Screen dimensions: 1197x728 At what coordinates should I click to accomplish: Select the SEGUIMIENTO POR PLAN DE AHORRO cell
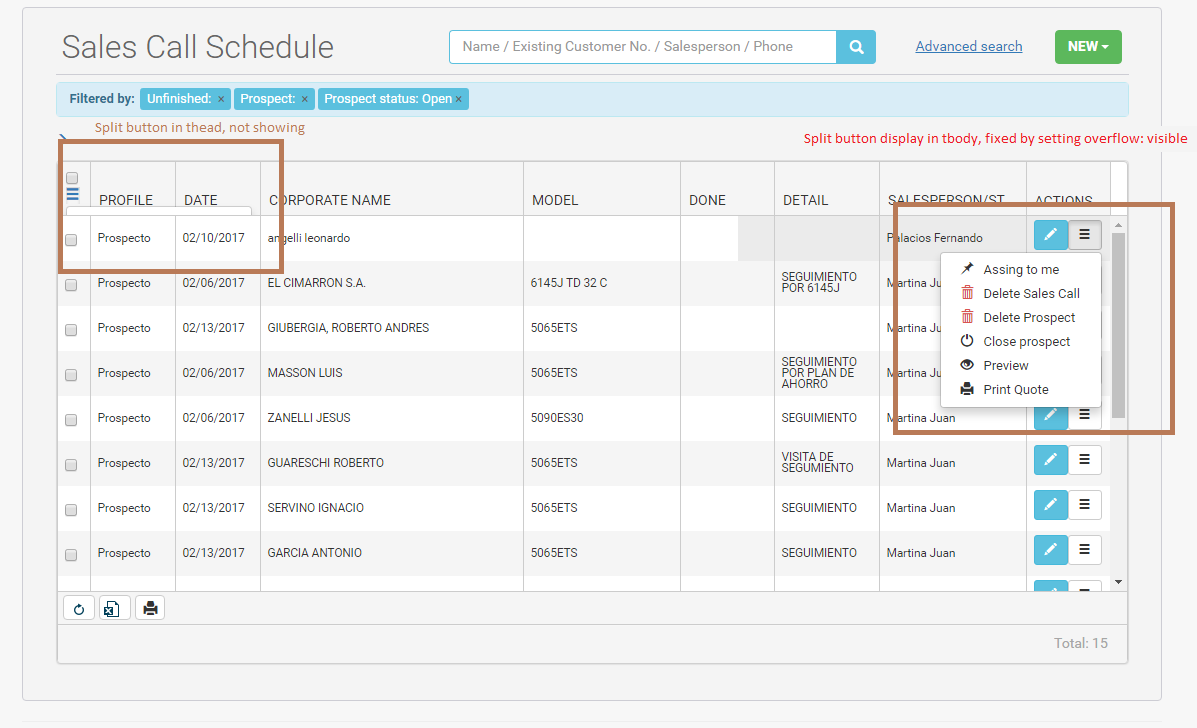pos(827,373)
